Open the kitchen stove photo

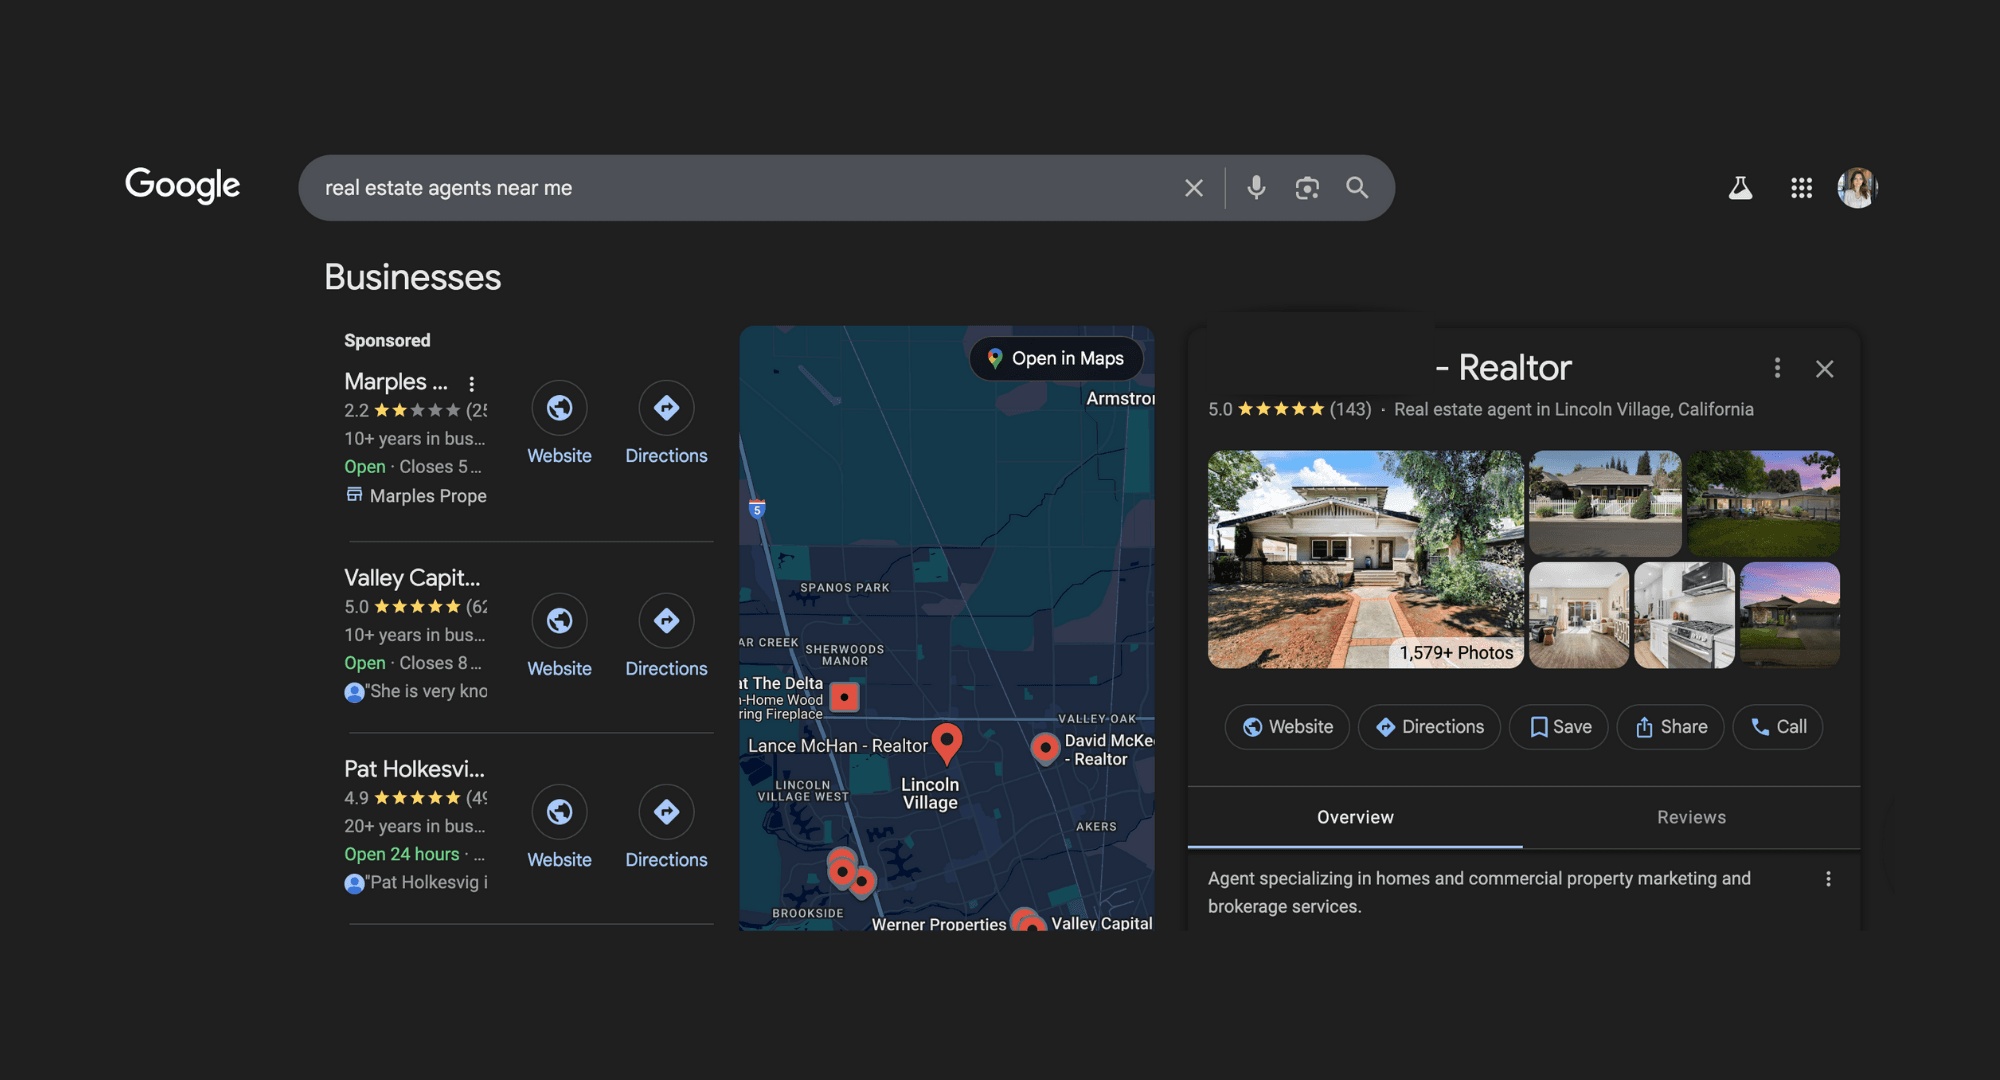pos(1684,615)
